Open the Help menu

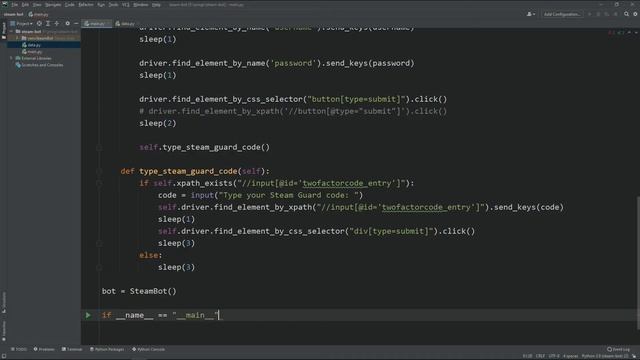tap(156, 4)
